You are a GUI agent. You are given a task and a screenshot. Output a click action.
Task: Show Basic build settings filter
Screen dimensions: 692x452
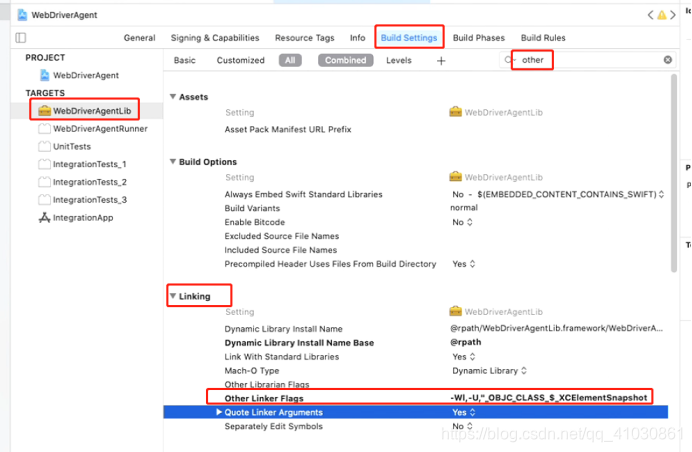(x=184, y=60)
